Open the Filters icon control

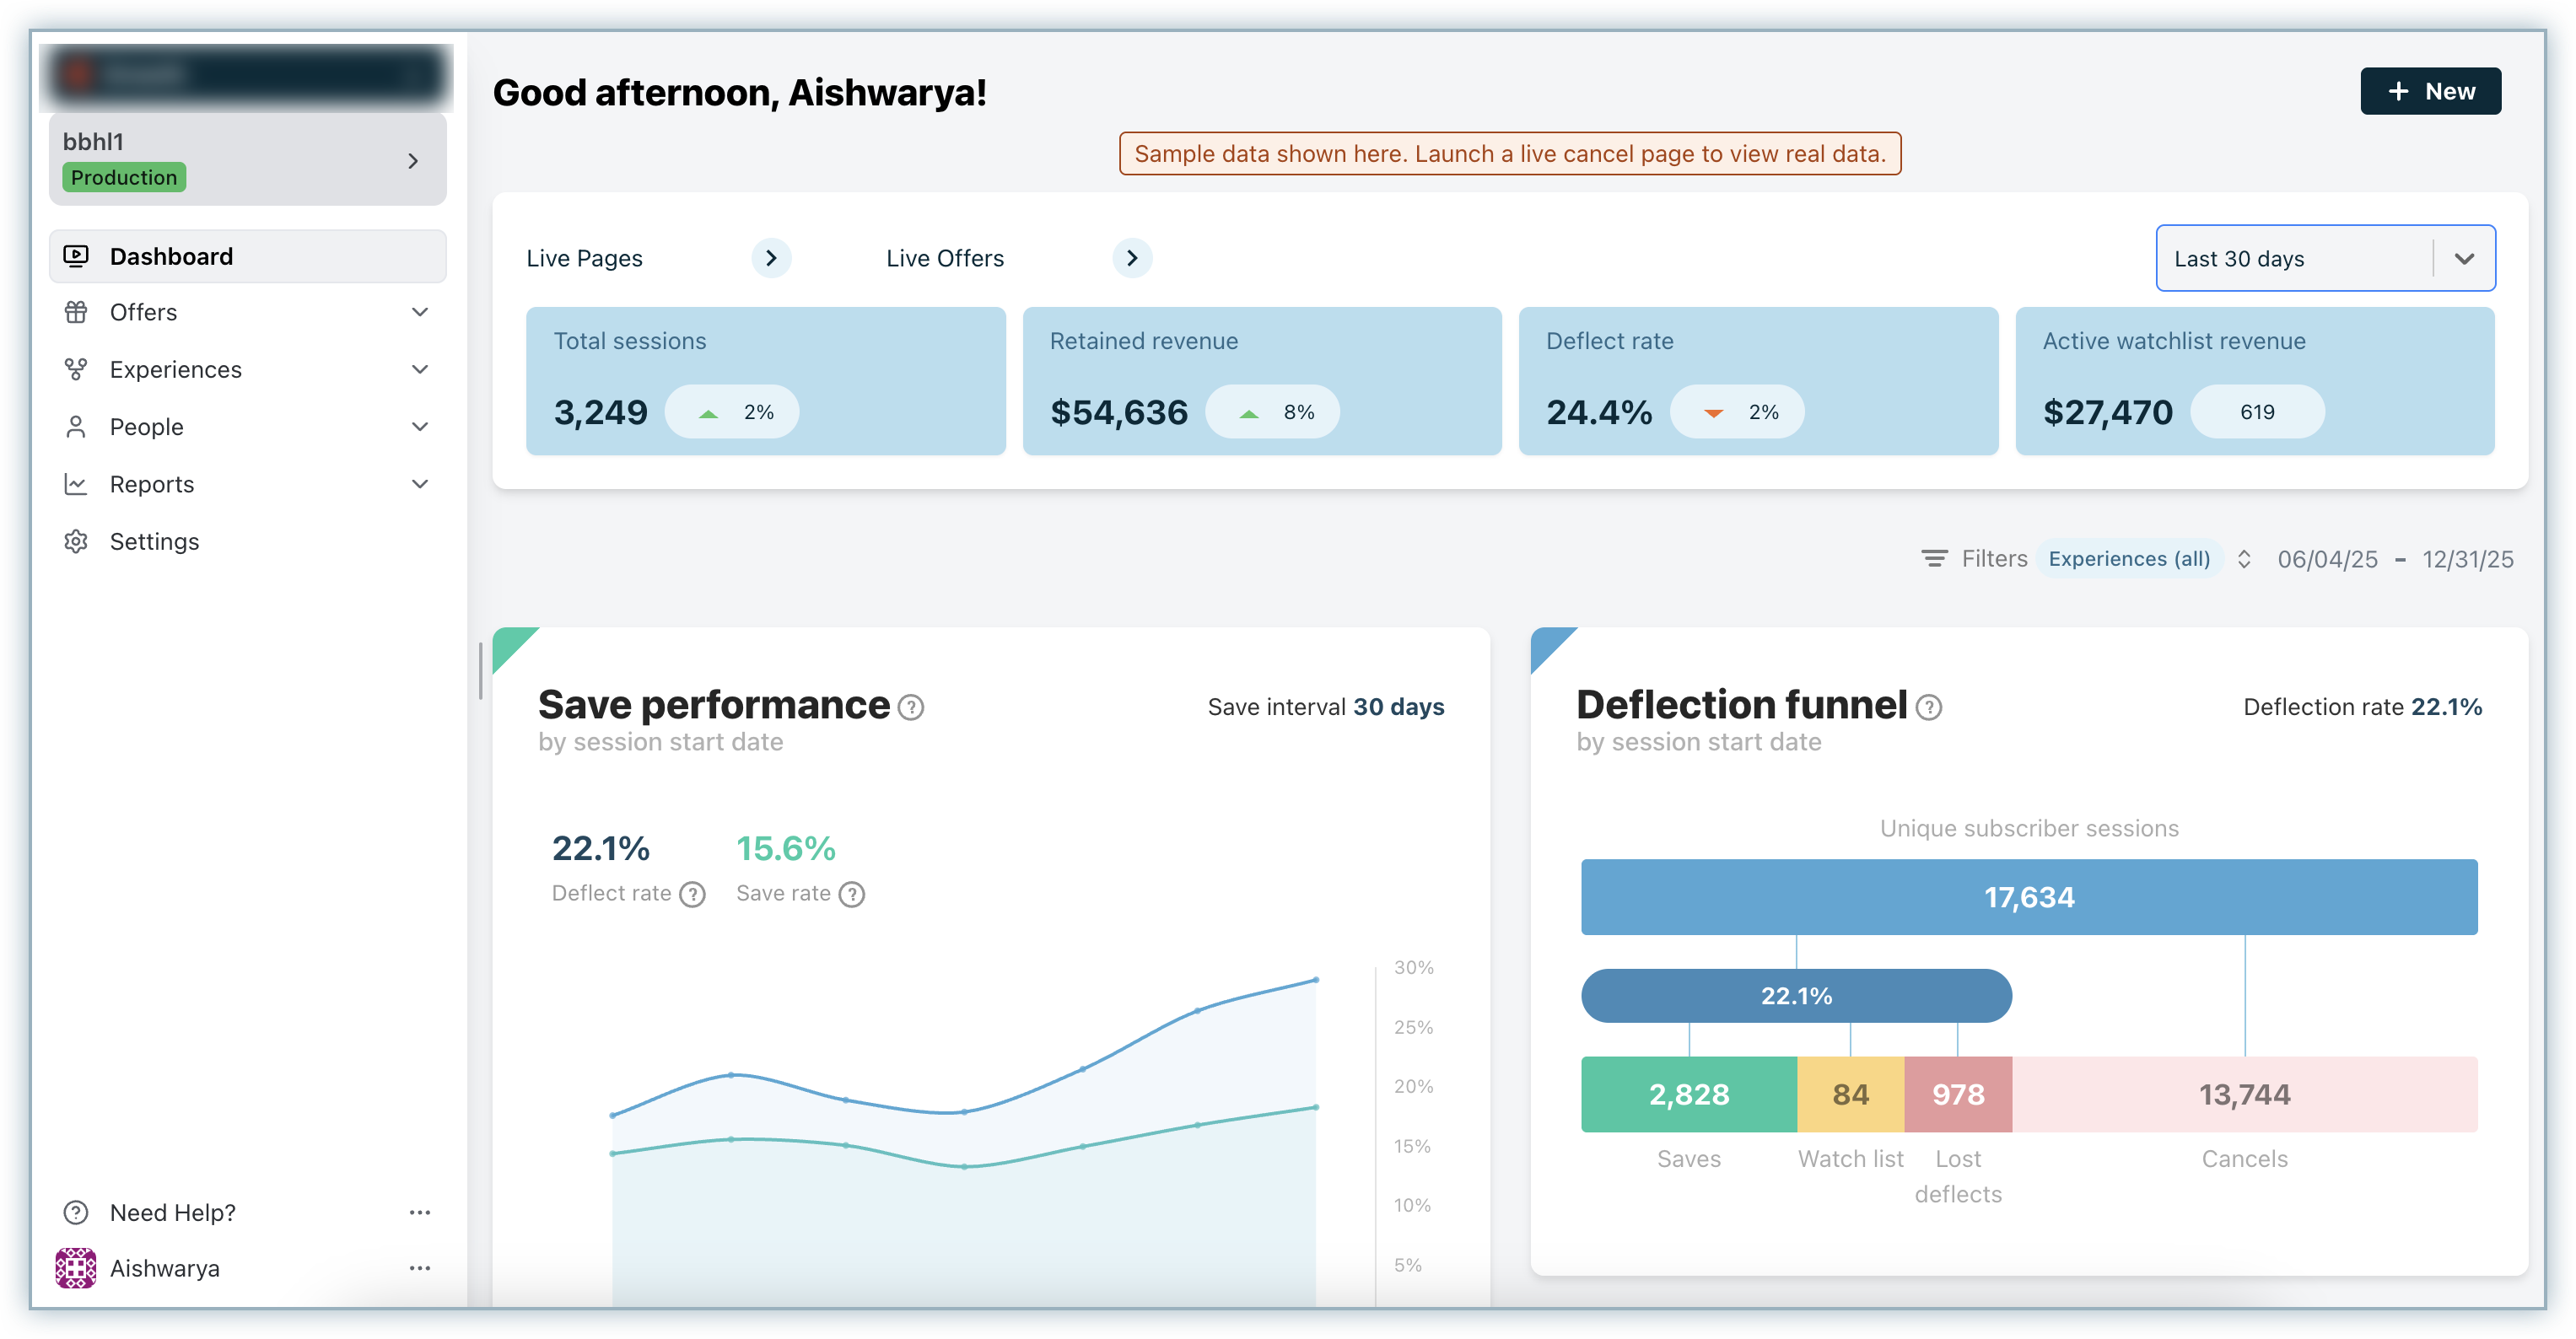(x=1934, y=558)
